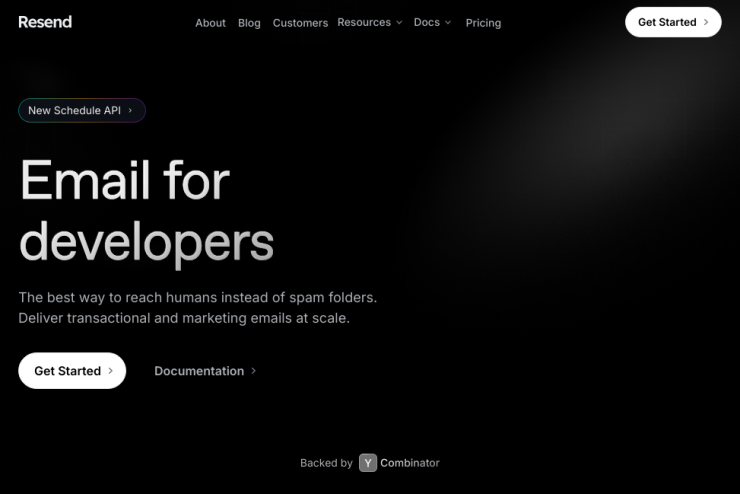The width and height of the screenshot is (740, 494).
Task: Open the Blog link
Action: point(249,23)
